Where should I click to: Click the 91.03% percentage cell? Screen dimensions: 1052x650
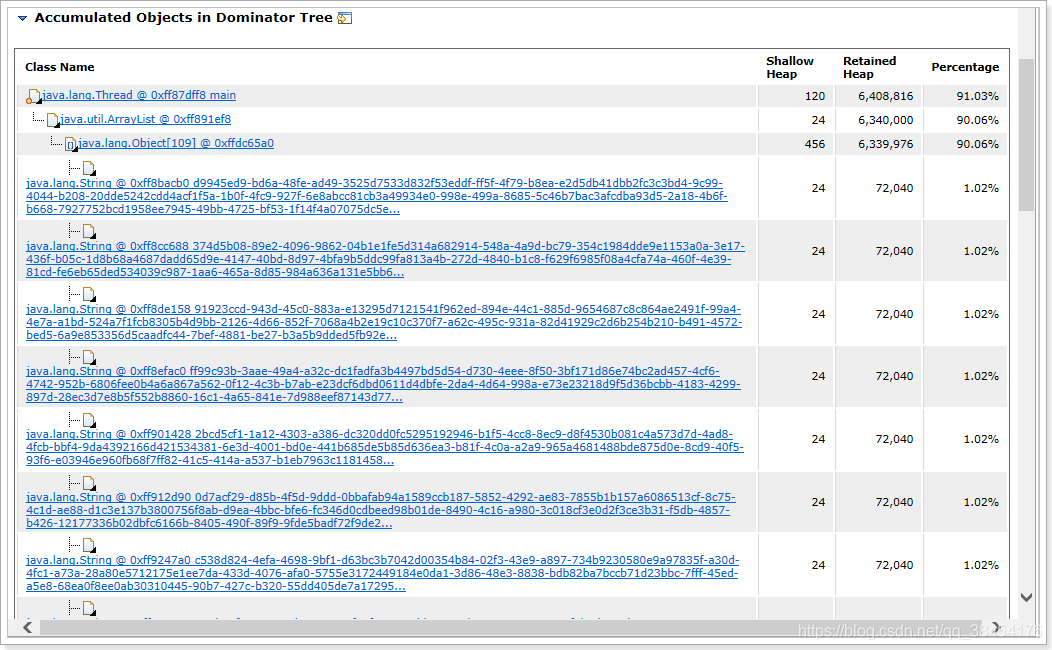pos(978,96)
